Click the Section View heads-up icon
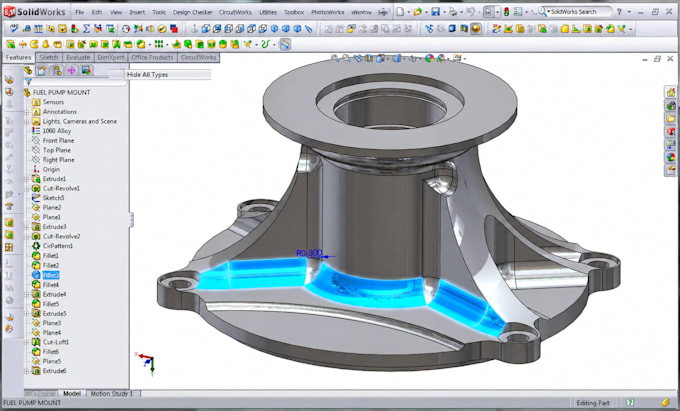The width and height of the screenshot is (680, 411). (369, 58)
